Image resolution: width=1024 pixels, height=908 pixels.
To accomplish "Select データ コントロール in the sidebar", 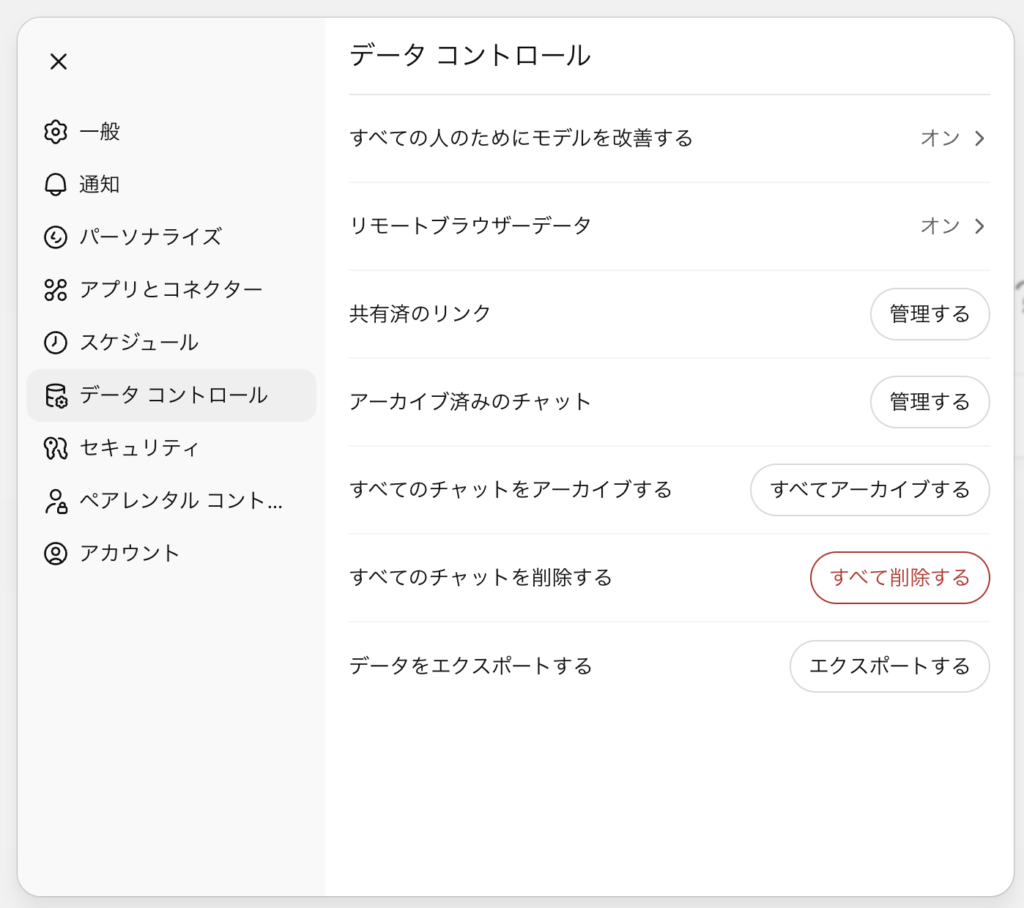I will (x=172, y=395).
